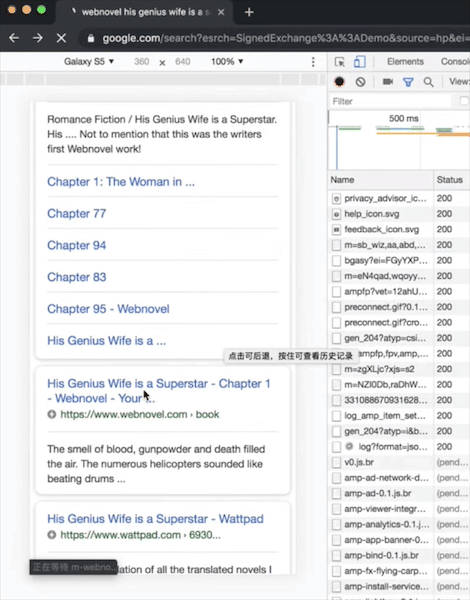Open the Chapter 1: The Woman in link

pyautogui.click(x=121, y=182)
